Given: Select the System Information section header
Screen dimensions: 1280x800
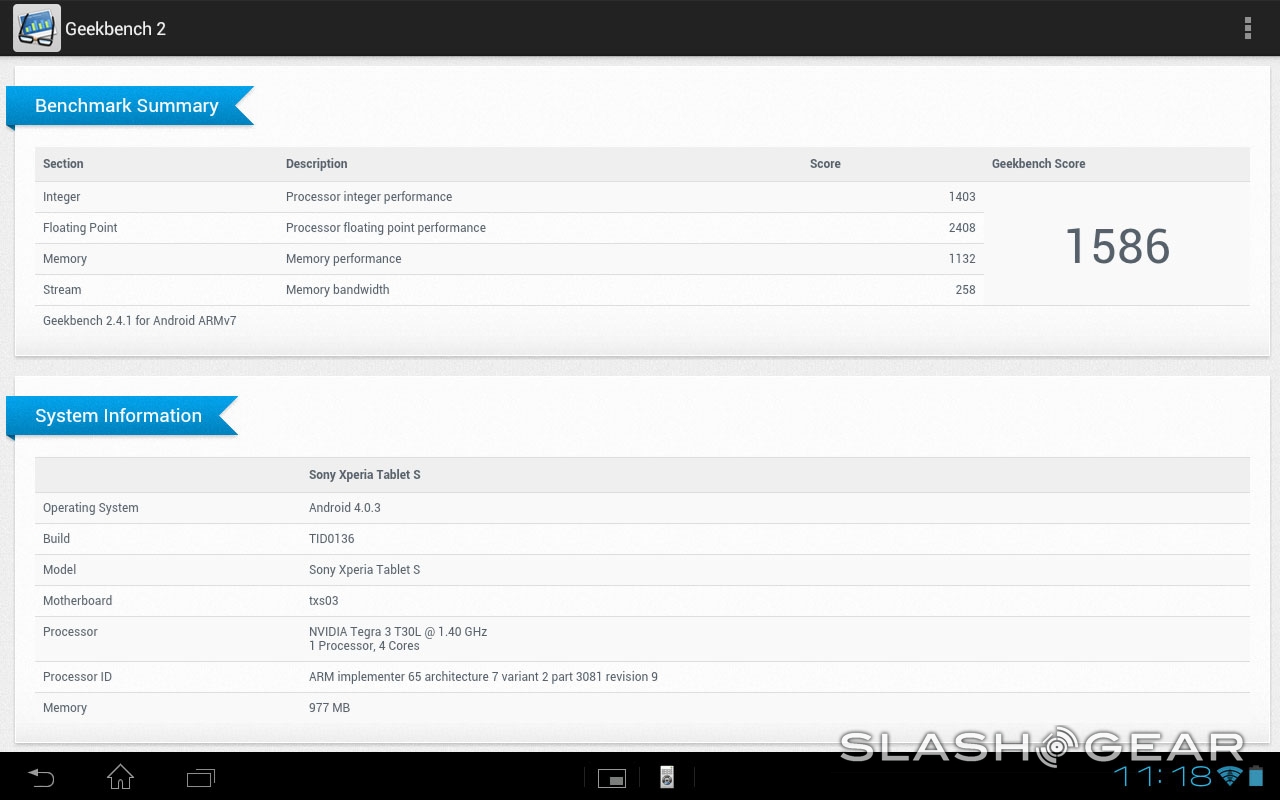Looking at the screenshot, I should (119, 416).
